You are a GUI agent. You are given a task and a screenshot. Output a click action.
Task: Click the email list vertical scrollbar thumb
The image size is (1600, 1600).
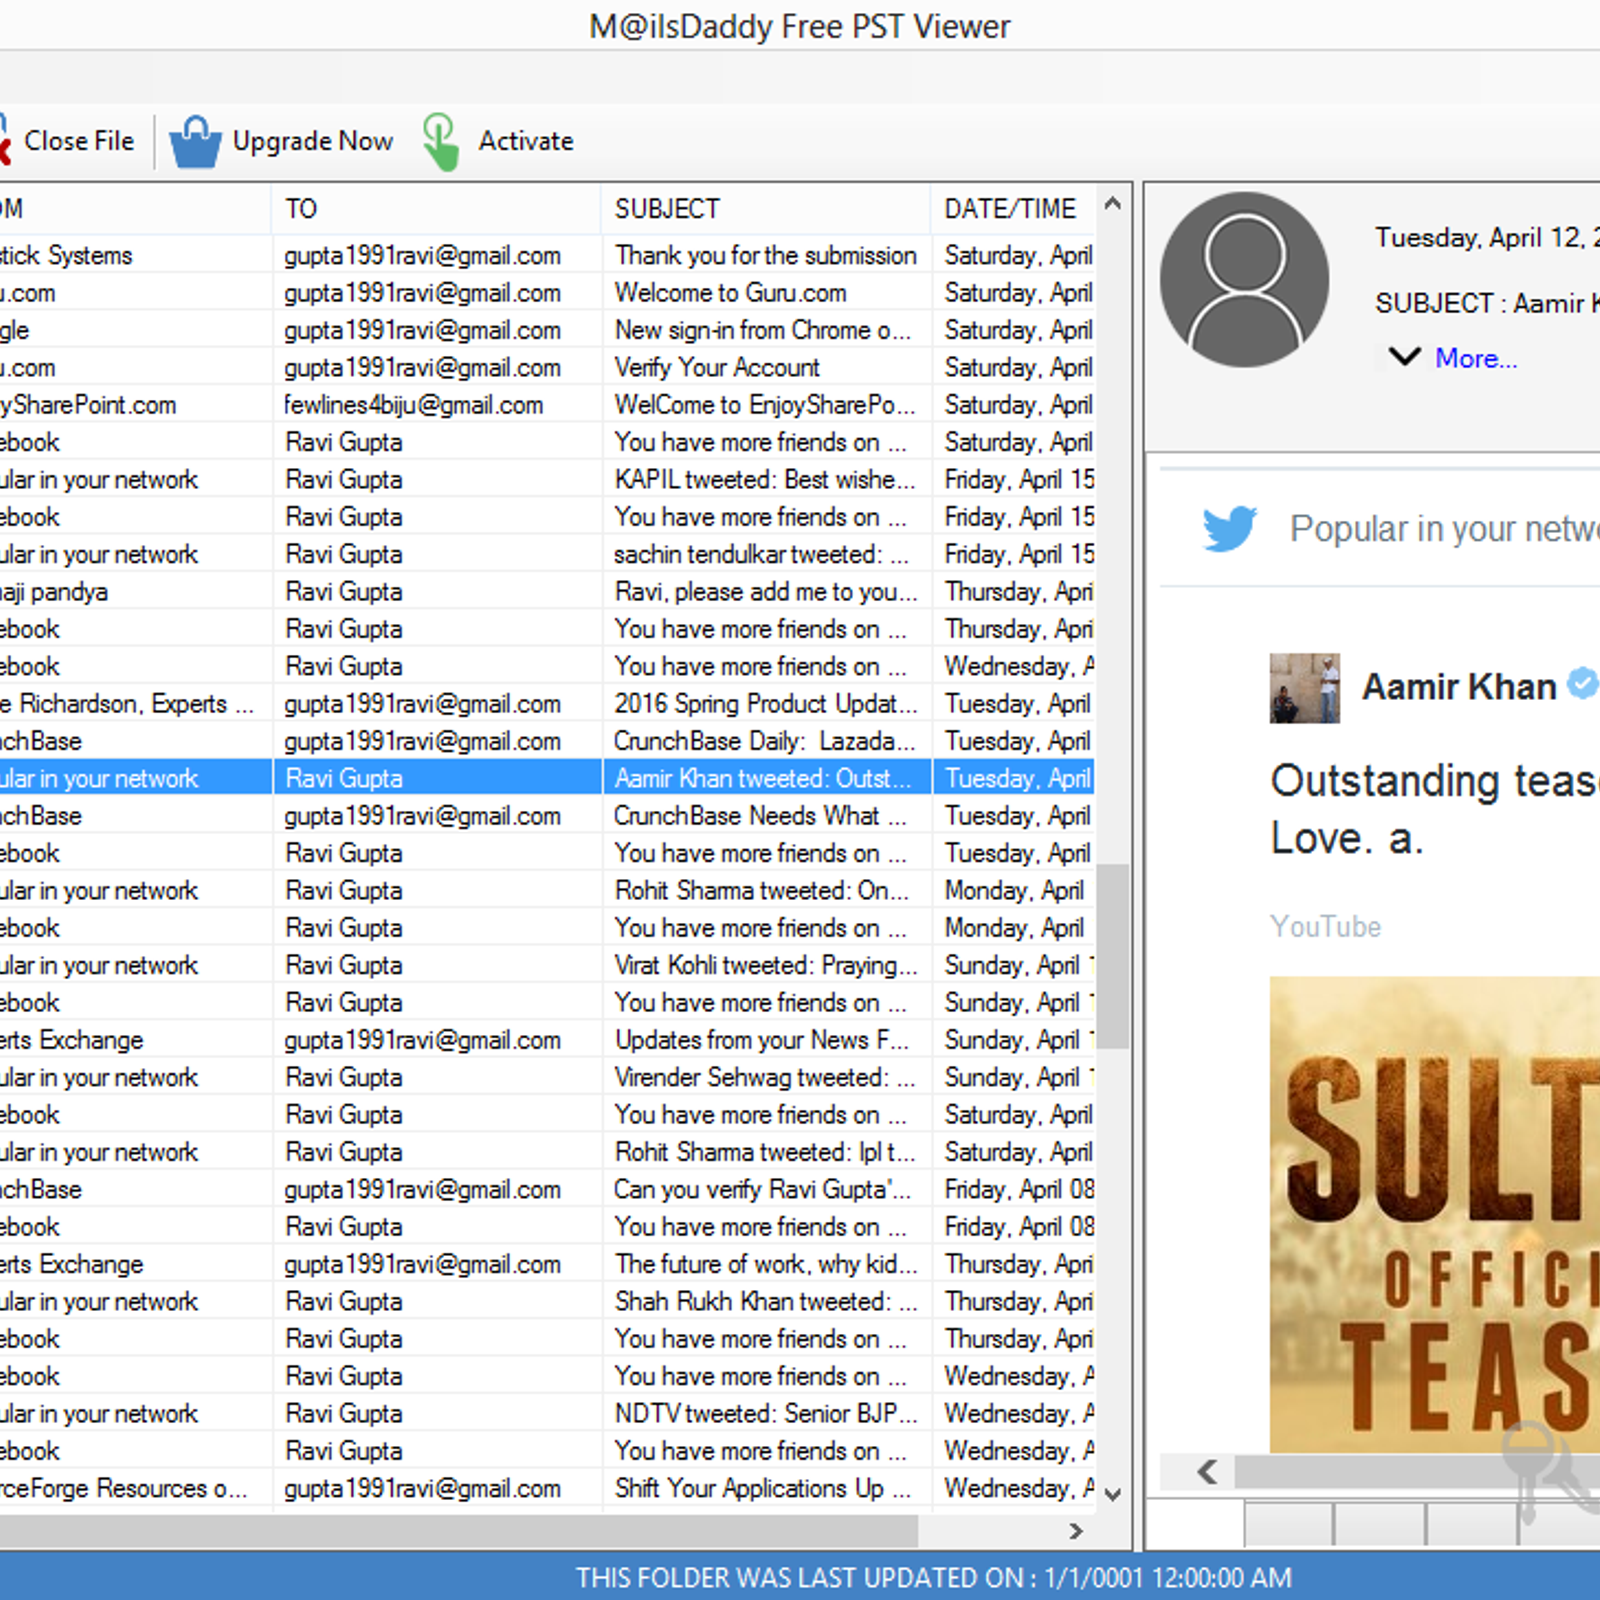coord(1112,955)
